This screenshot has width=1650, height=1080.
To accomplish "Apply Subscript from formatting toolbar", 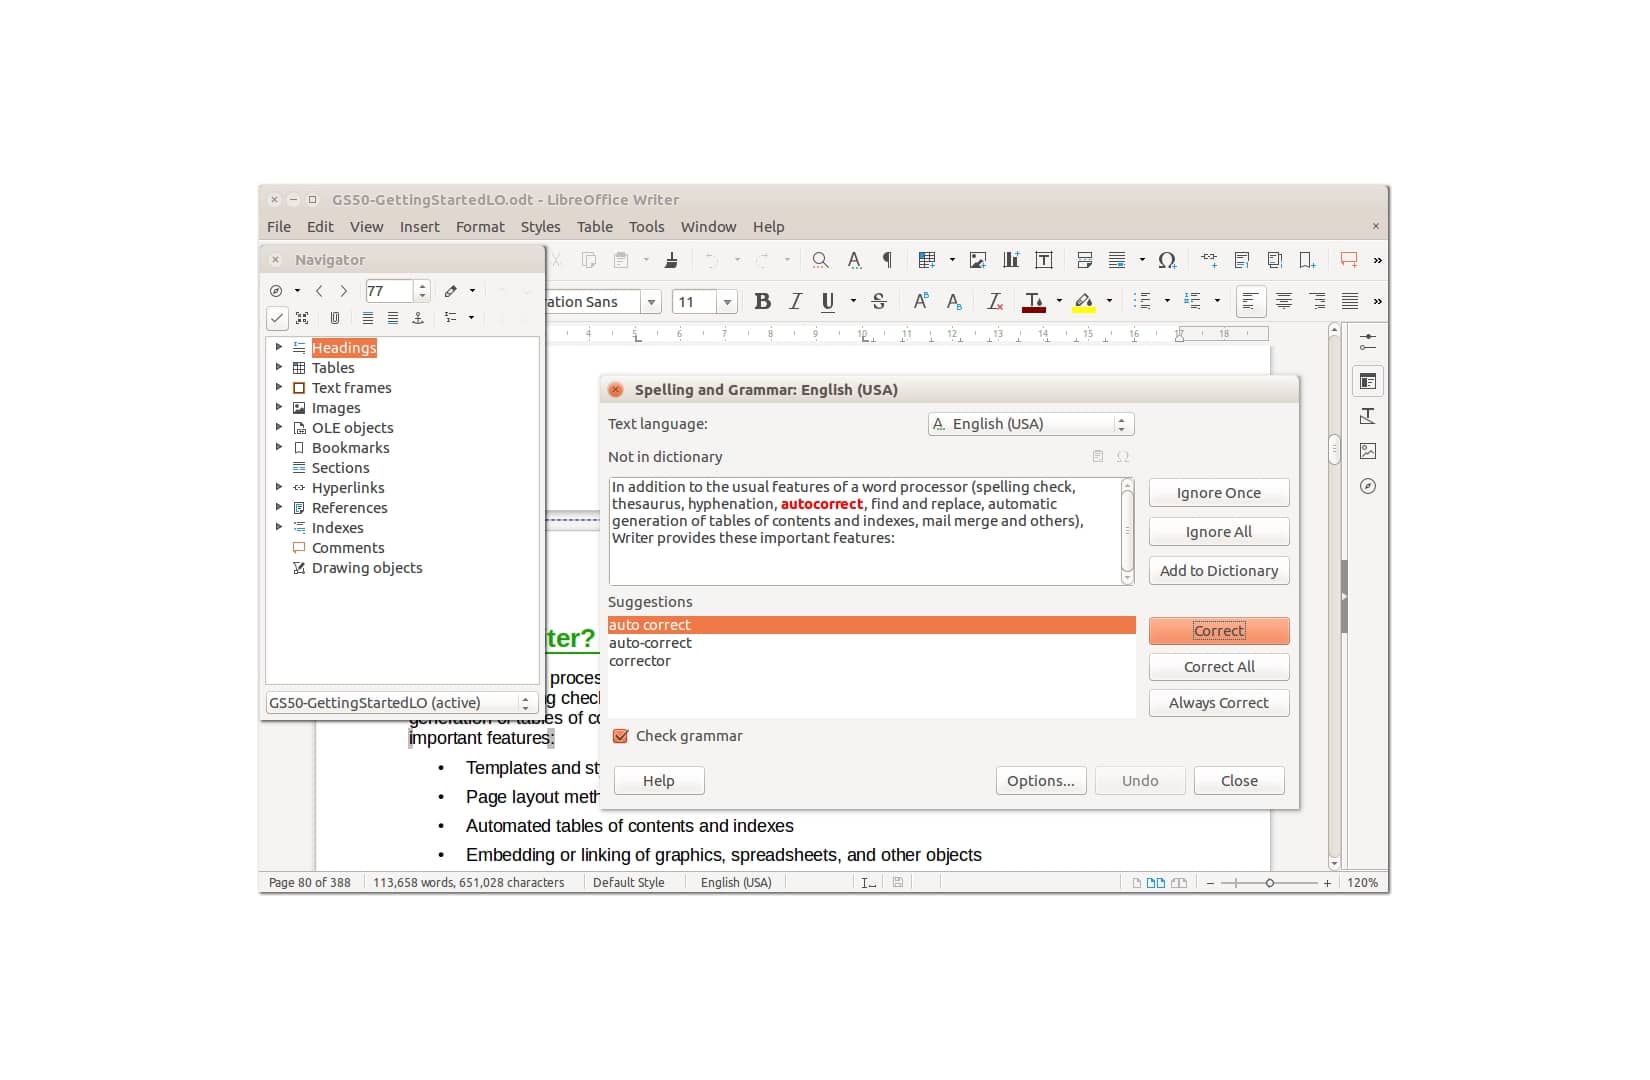I will [x=954, y=301].
